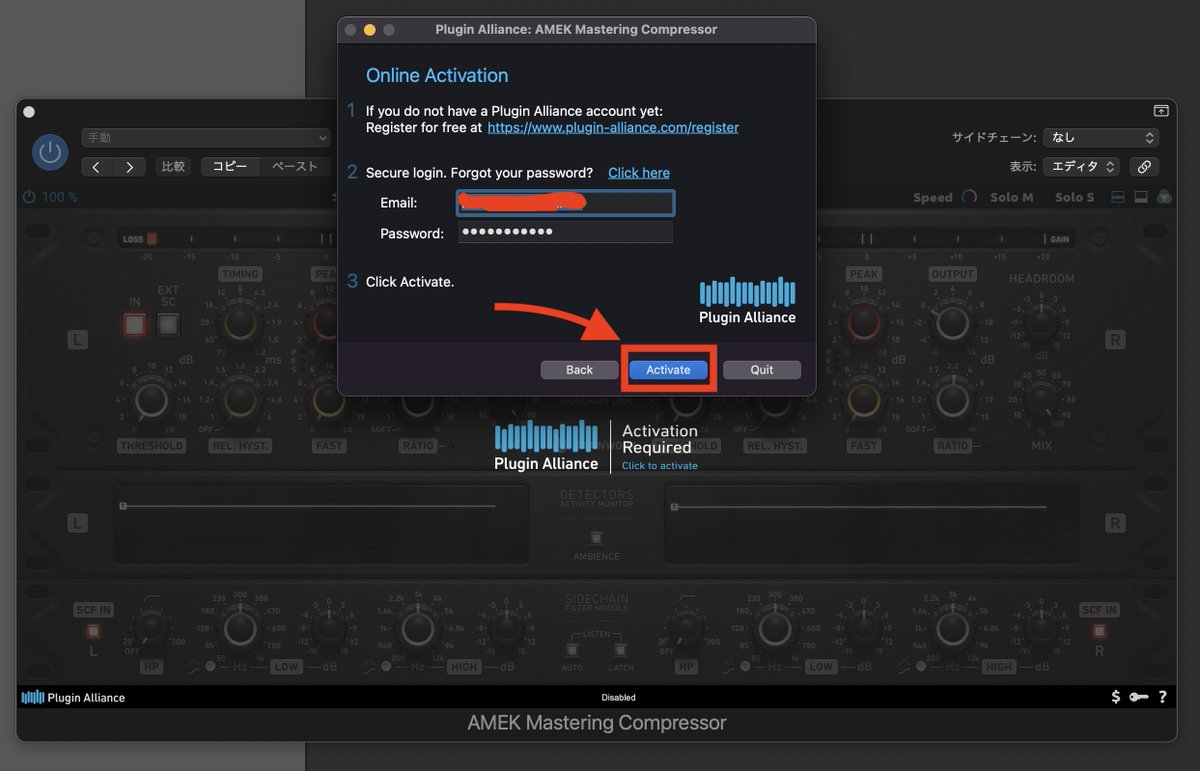Go to previous preset with left arrow
Screen dimensions: 1200x771
[x=96, y=167]
